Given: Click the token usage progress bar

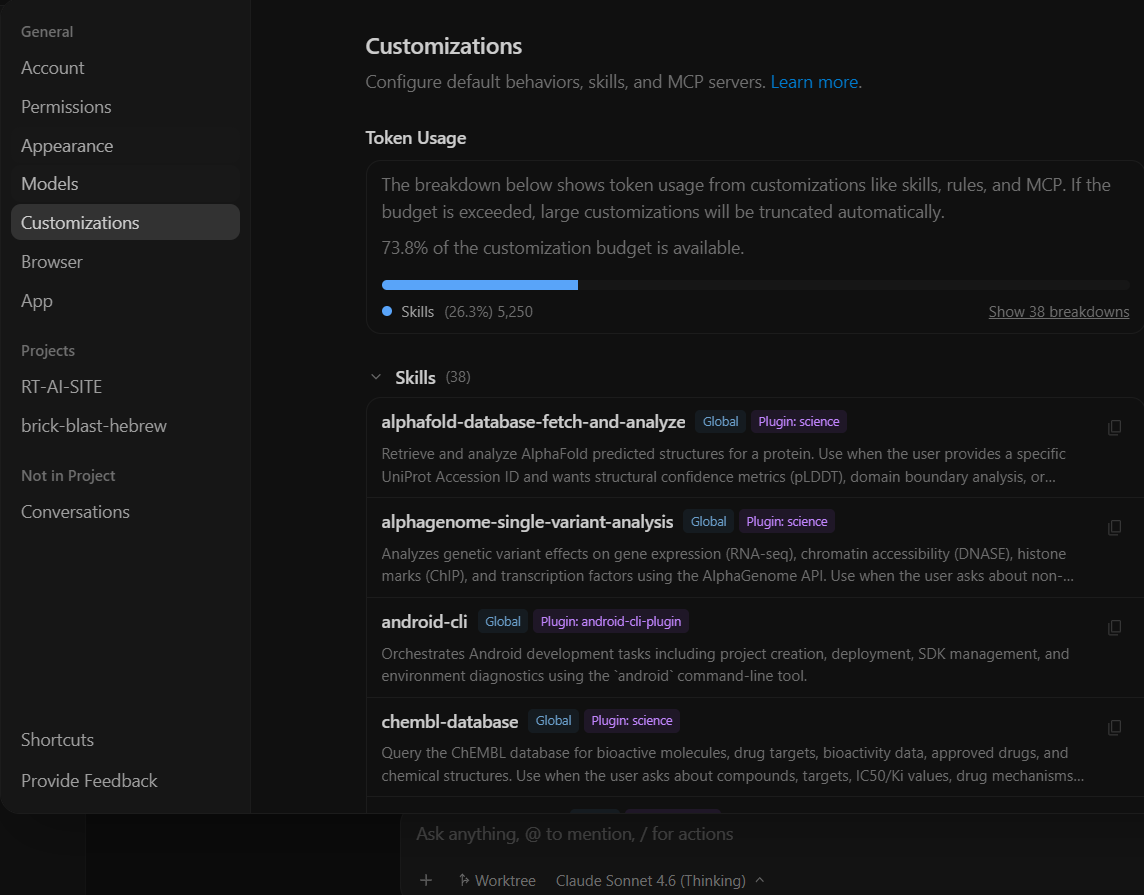Looking at the screenshot, I should [755, 284].
